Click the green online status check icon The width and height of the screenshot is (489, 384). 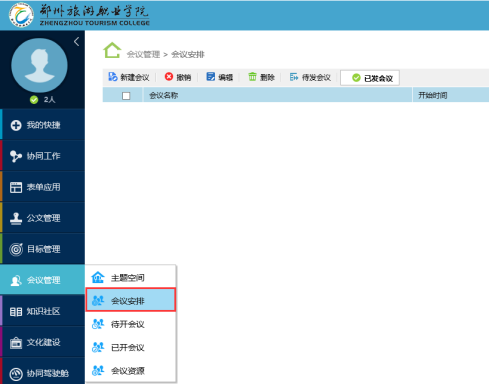pos(34,100)
